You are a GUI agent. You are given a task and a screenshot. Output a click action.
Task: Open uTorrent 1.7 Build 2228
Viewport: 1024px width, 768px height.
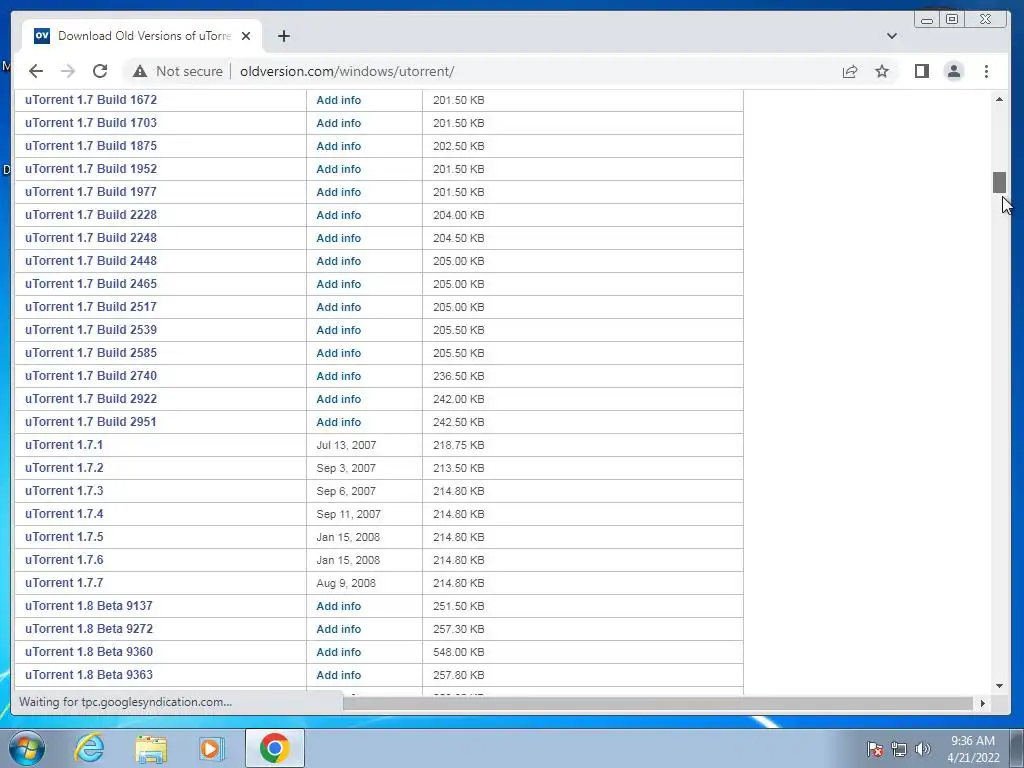point(91,215)
